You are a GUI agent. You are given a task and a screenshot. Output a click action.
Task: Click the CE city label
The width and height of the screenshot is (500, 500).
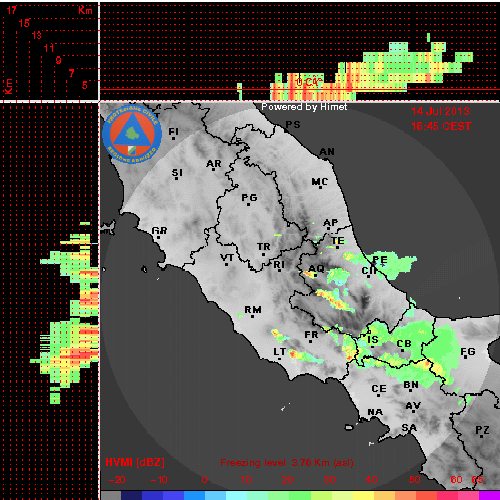pos(379,389)
